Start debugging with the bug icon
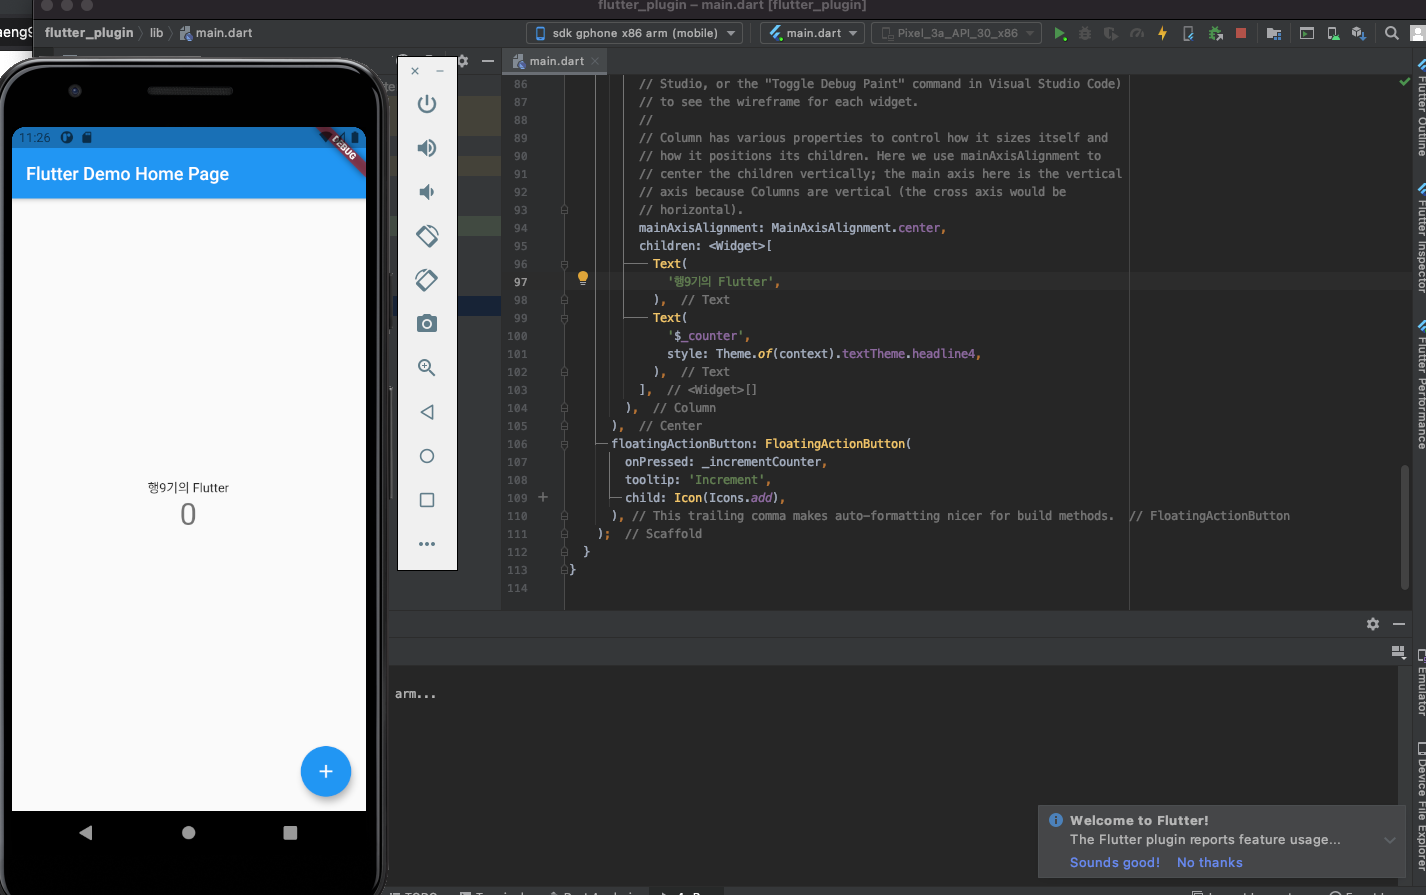The image size is (1426, 895). pyautogui.click(x=1085, y=33)
